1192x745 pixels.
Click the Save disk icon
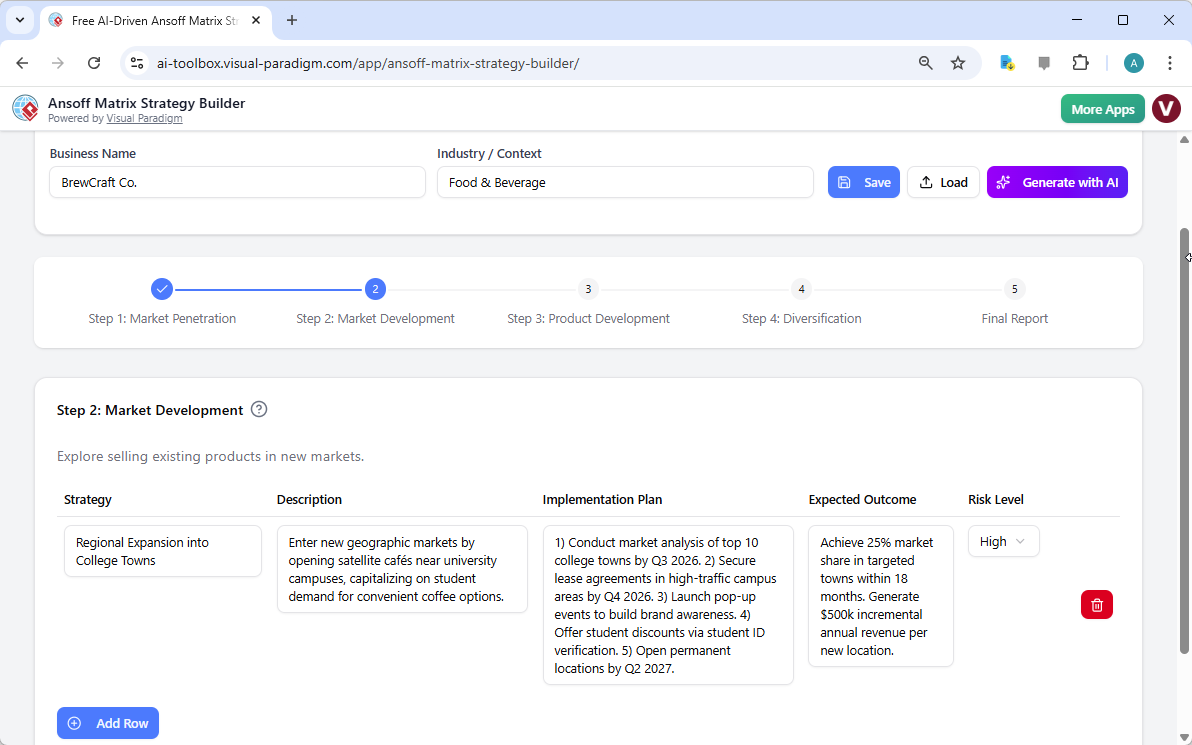coord(845,182)
